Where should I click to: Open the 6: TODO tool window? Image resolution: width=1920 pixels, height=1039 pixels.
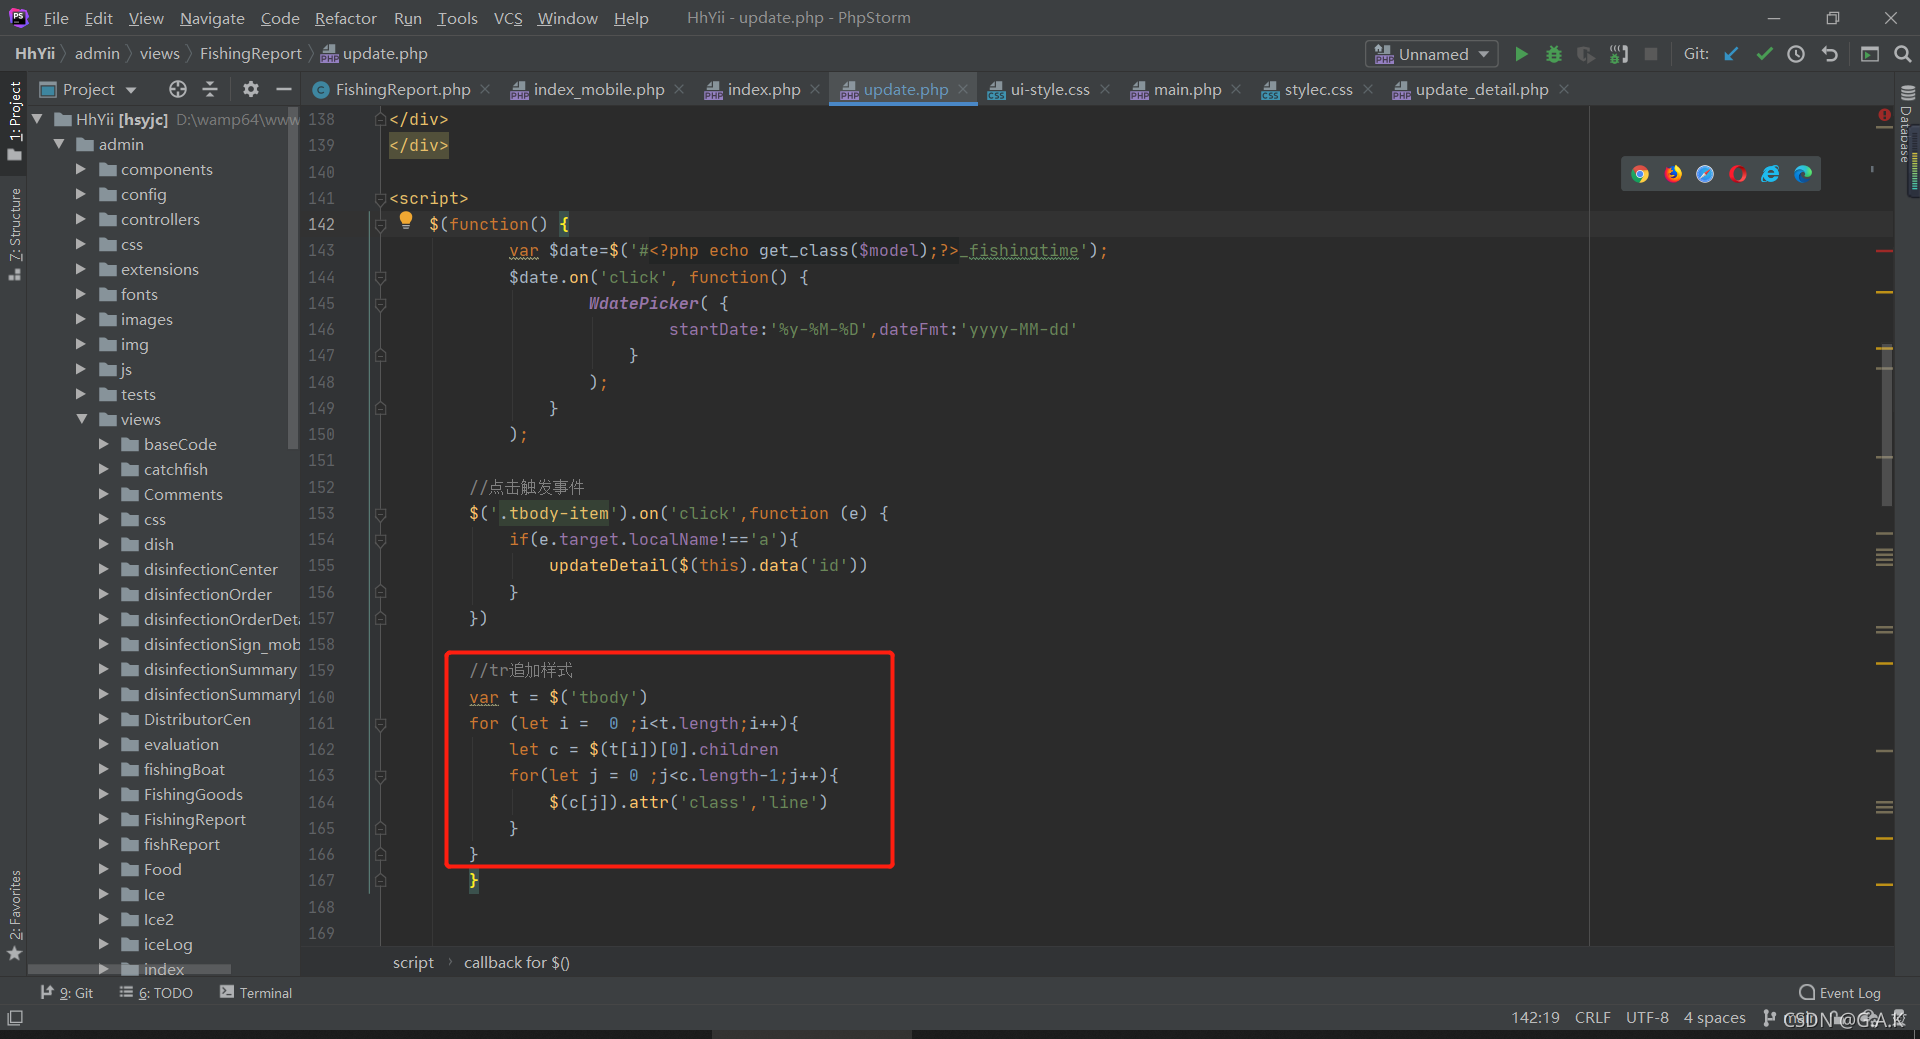(x=156, y=993)
